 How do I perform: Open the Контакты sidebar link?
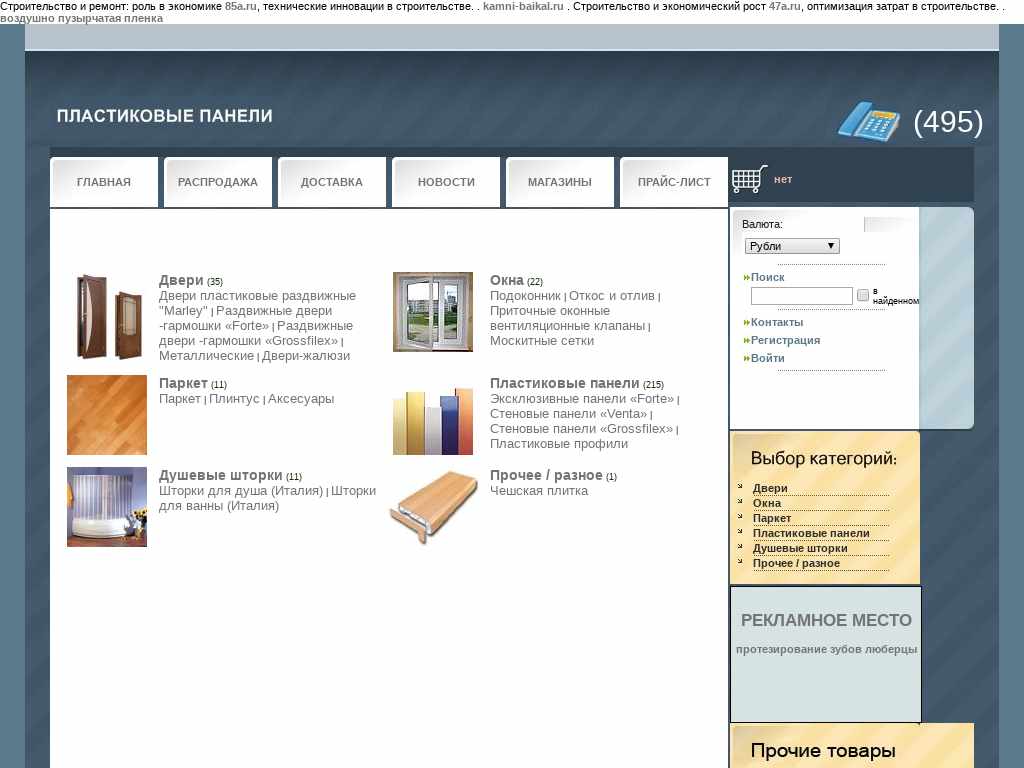(776, 322)
